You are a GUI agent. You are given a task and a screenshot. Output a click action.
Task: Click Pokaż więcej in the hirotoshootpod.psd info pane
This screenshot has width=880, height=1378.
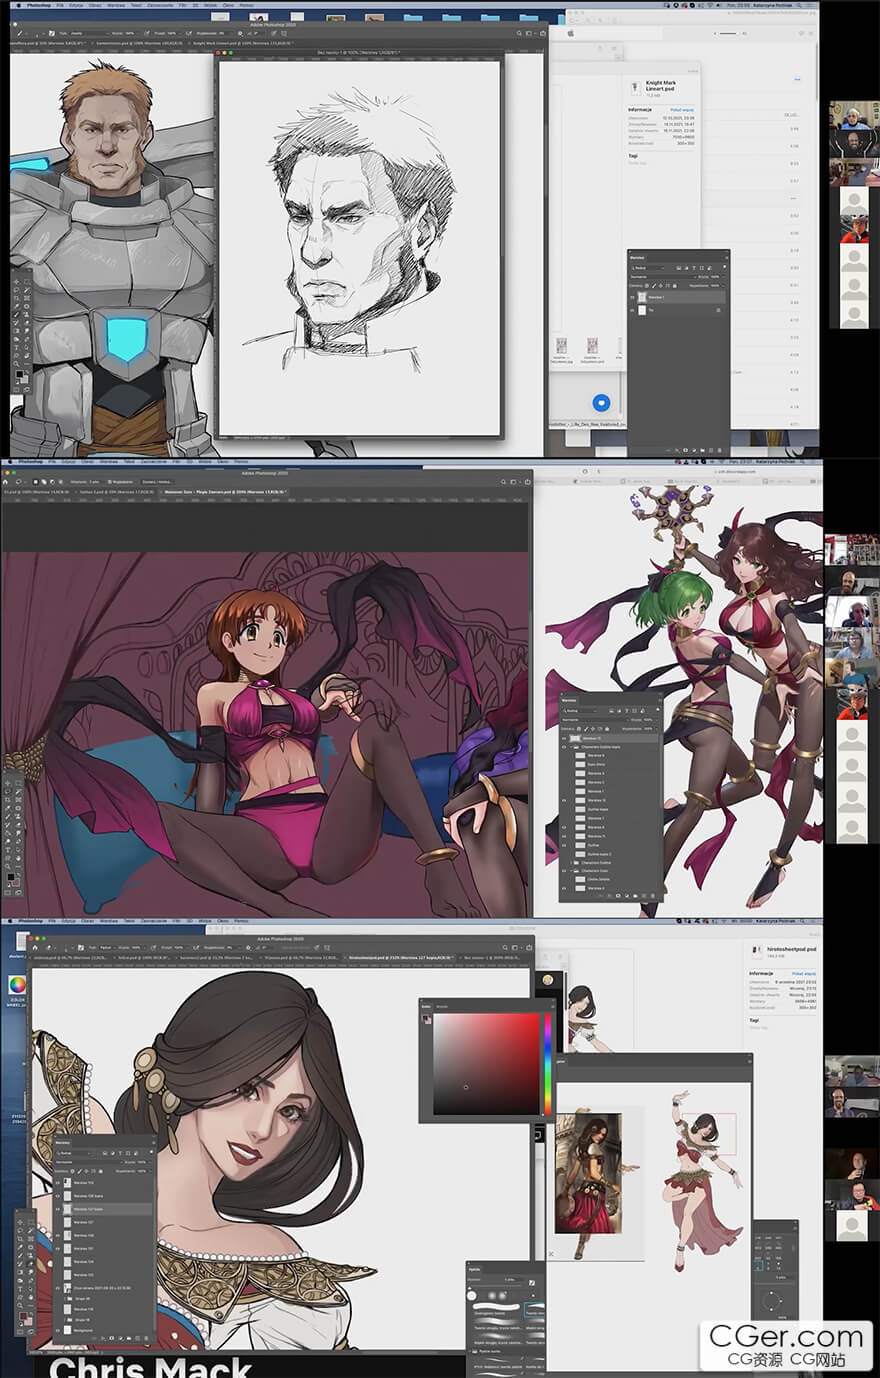(x=804, y=972)
